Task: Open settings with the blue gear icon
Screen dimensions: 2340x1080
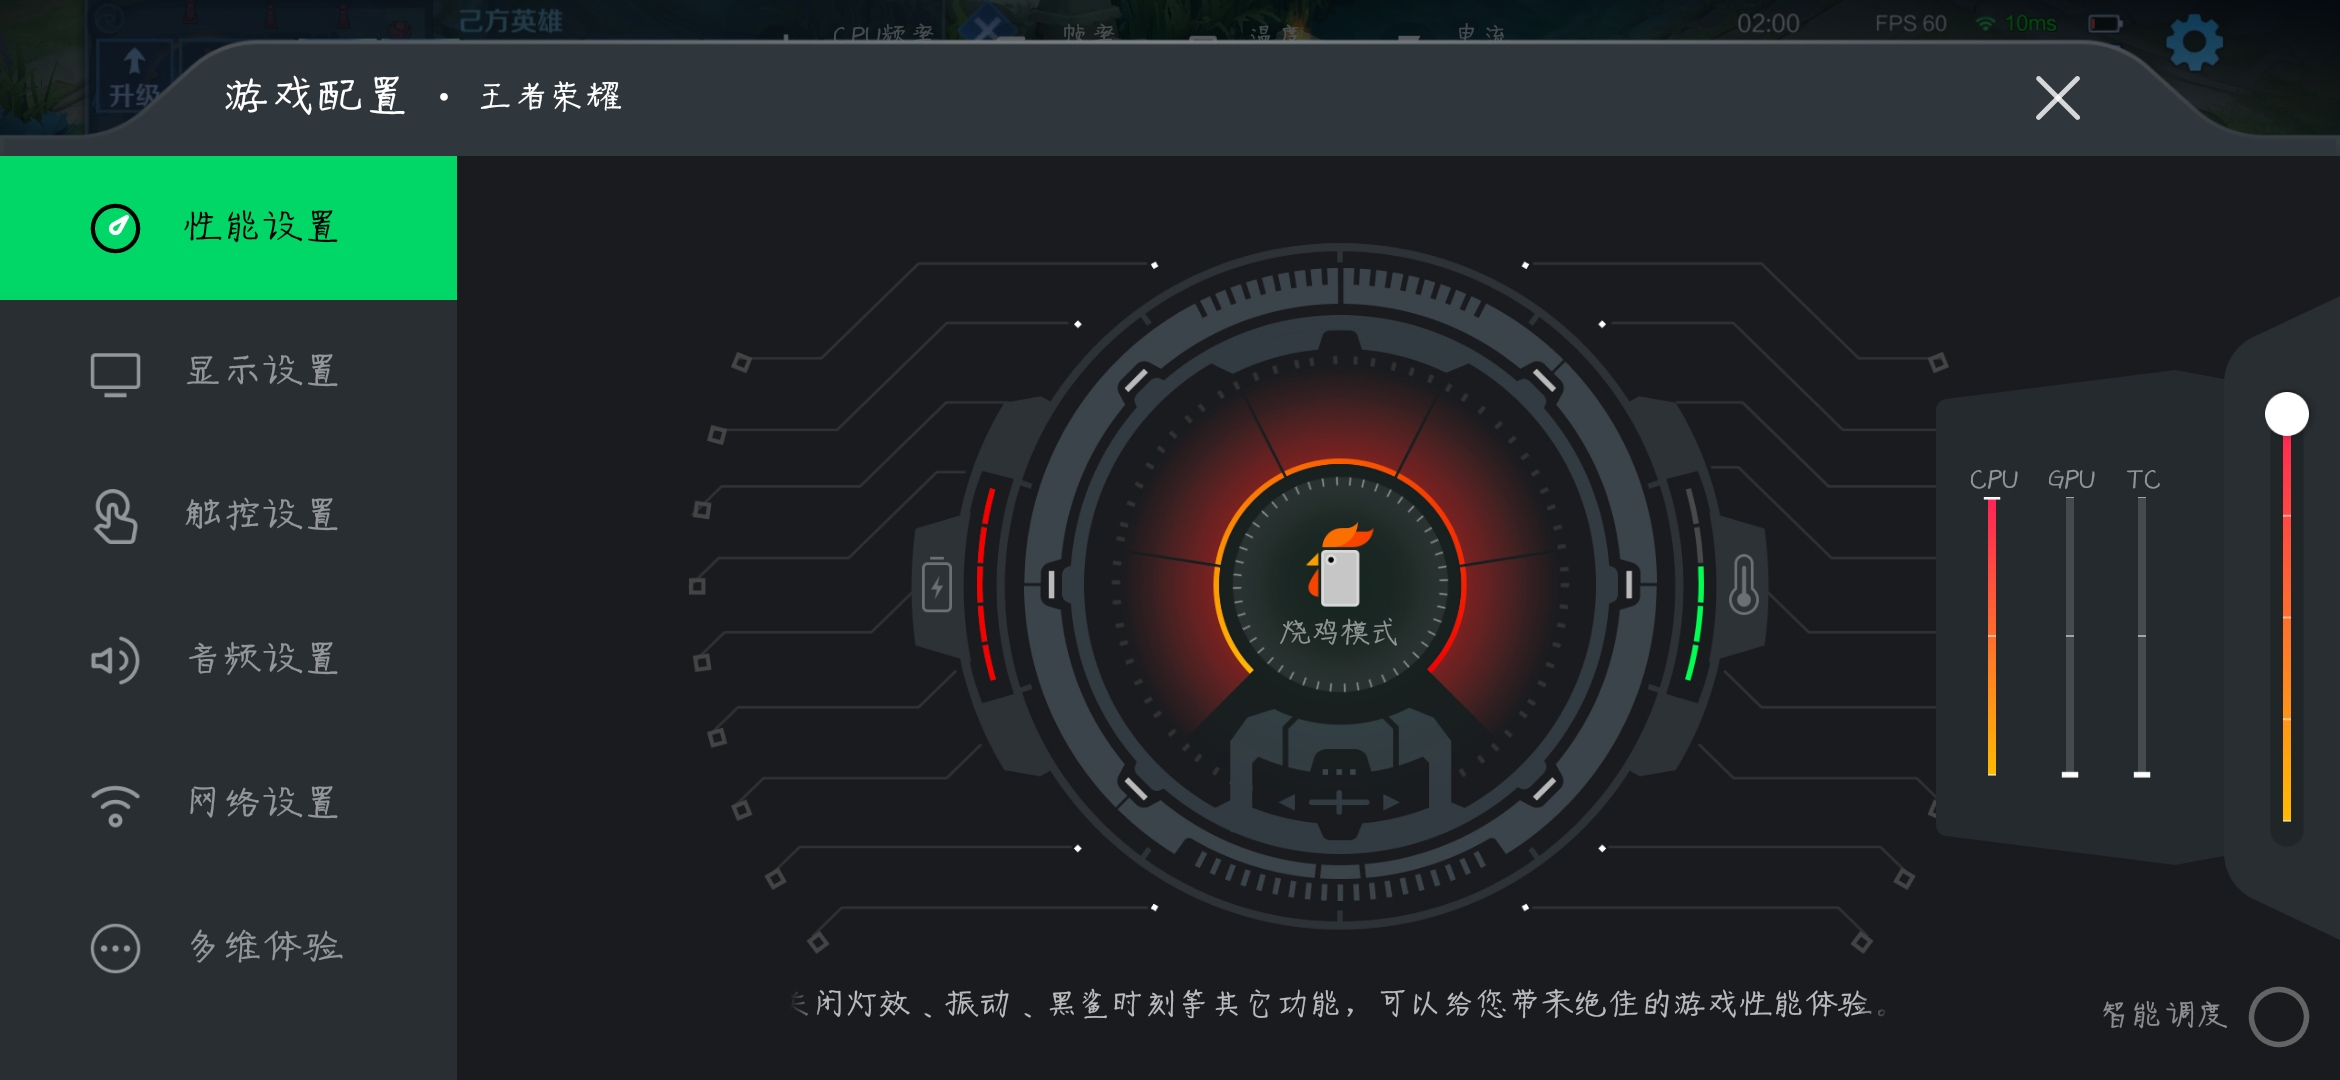Action: [2194, 42]
